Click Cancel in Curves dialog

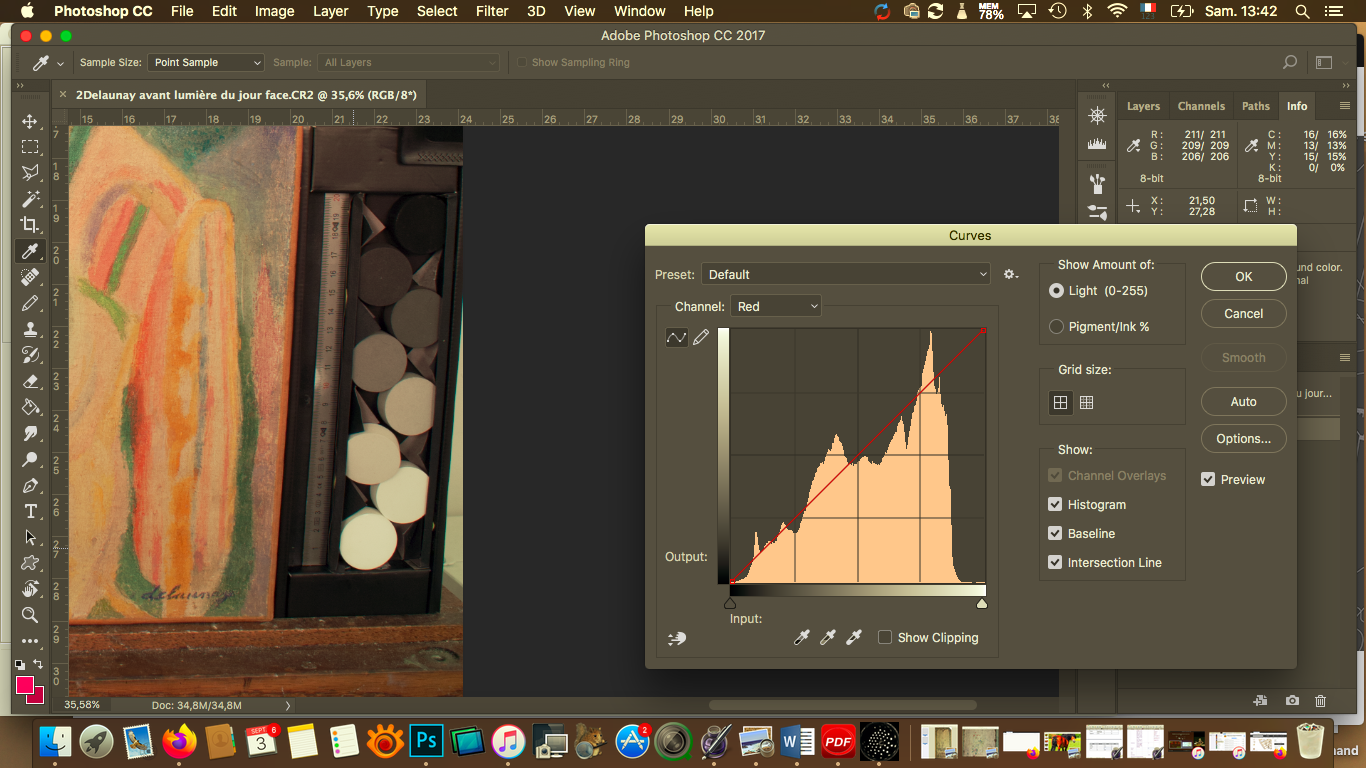point(1243,313)
